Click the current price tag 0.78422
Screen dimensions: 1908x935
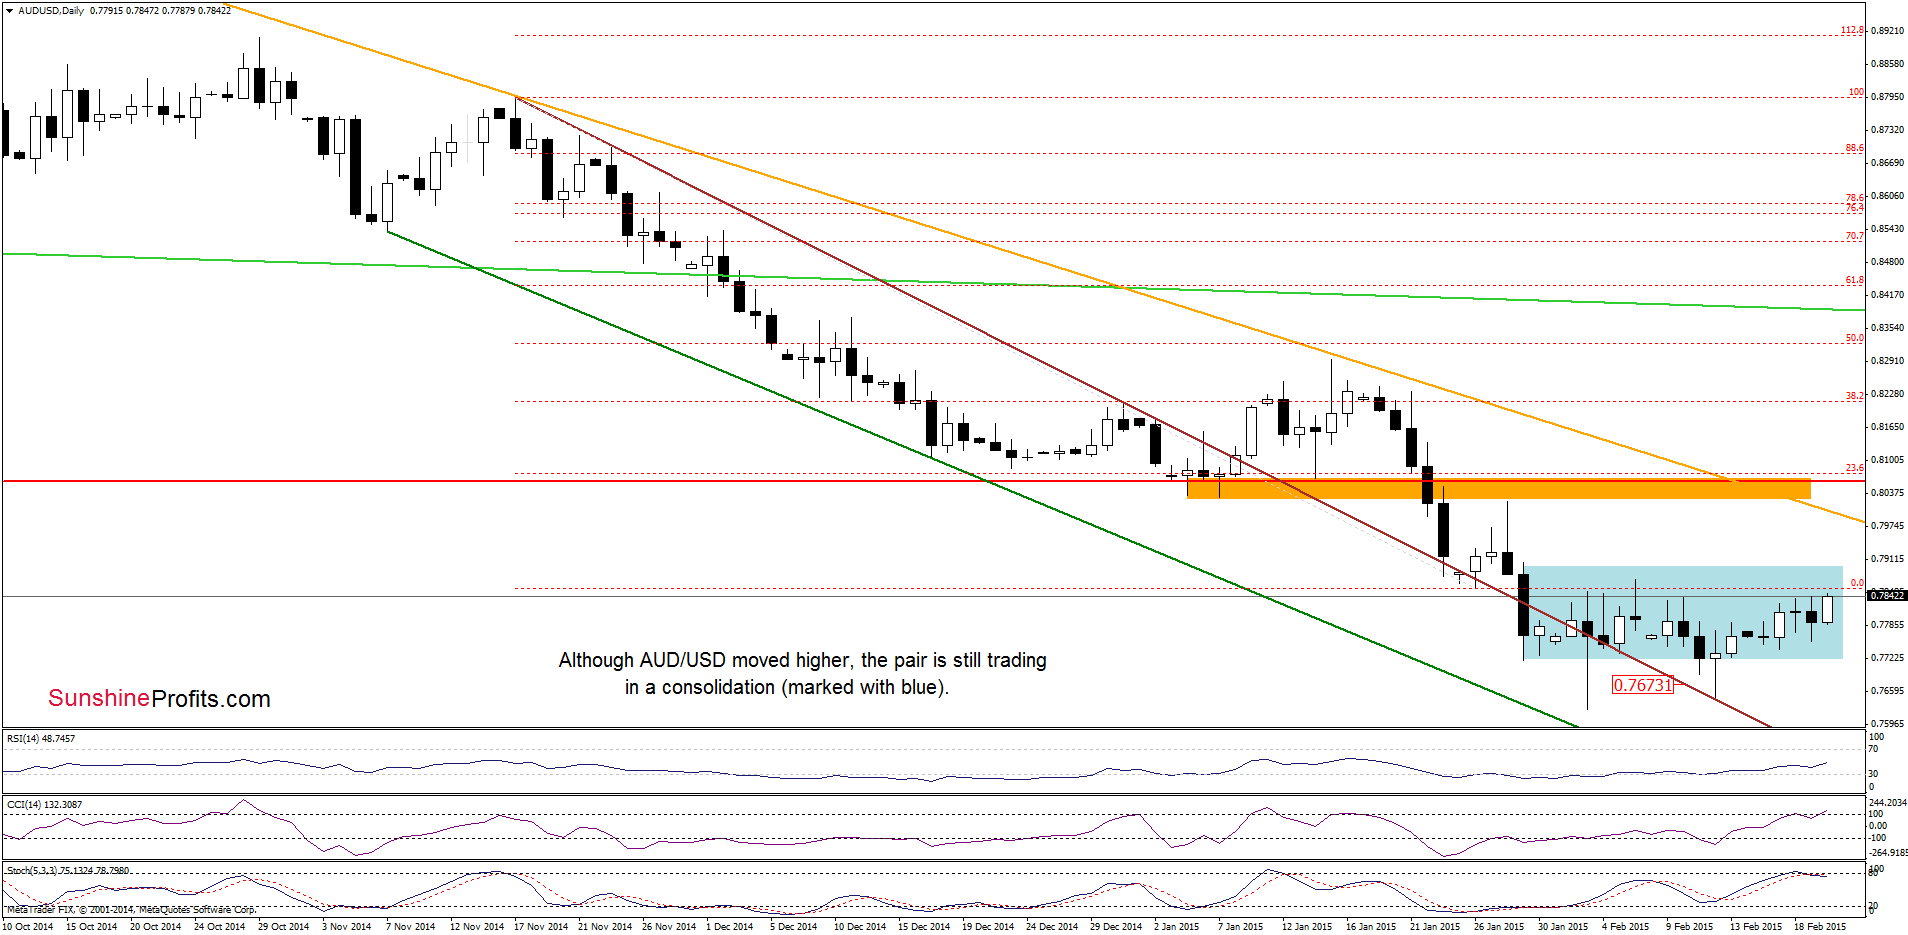pyautogui.click(x=1887, y=595)
